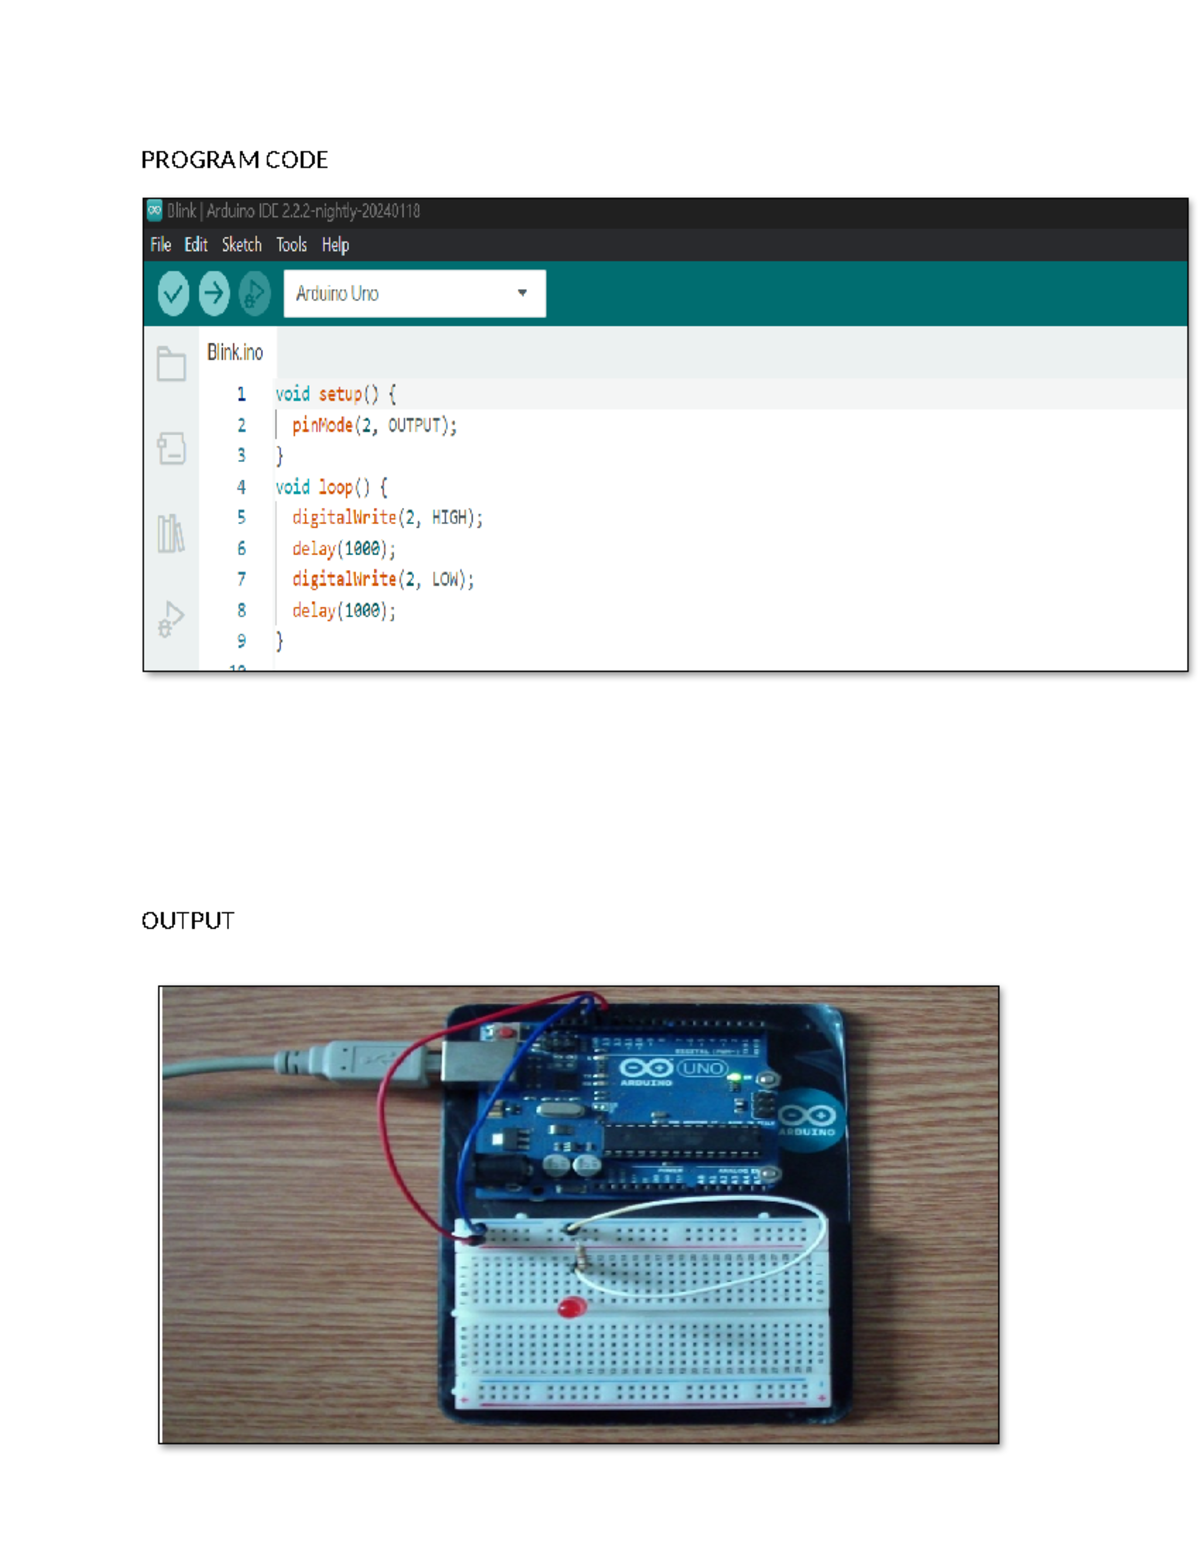
Task: Open the File menu
Action: click(160, 245)
